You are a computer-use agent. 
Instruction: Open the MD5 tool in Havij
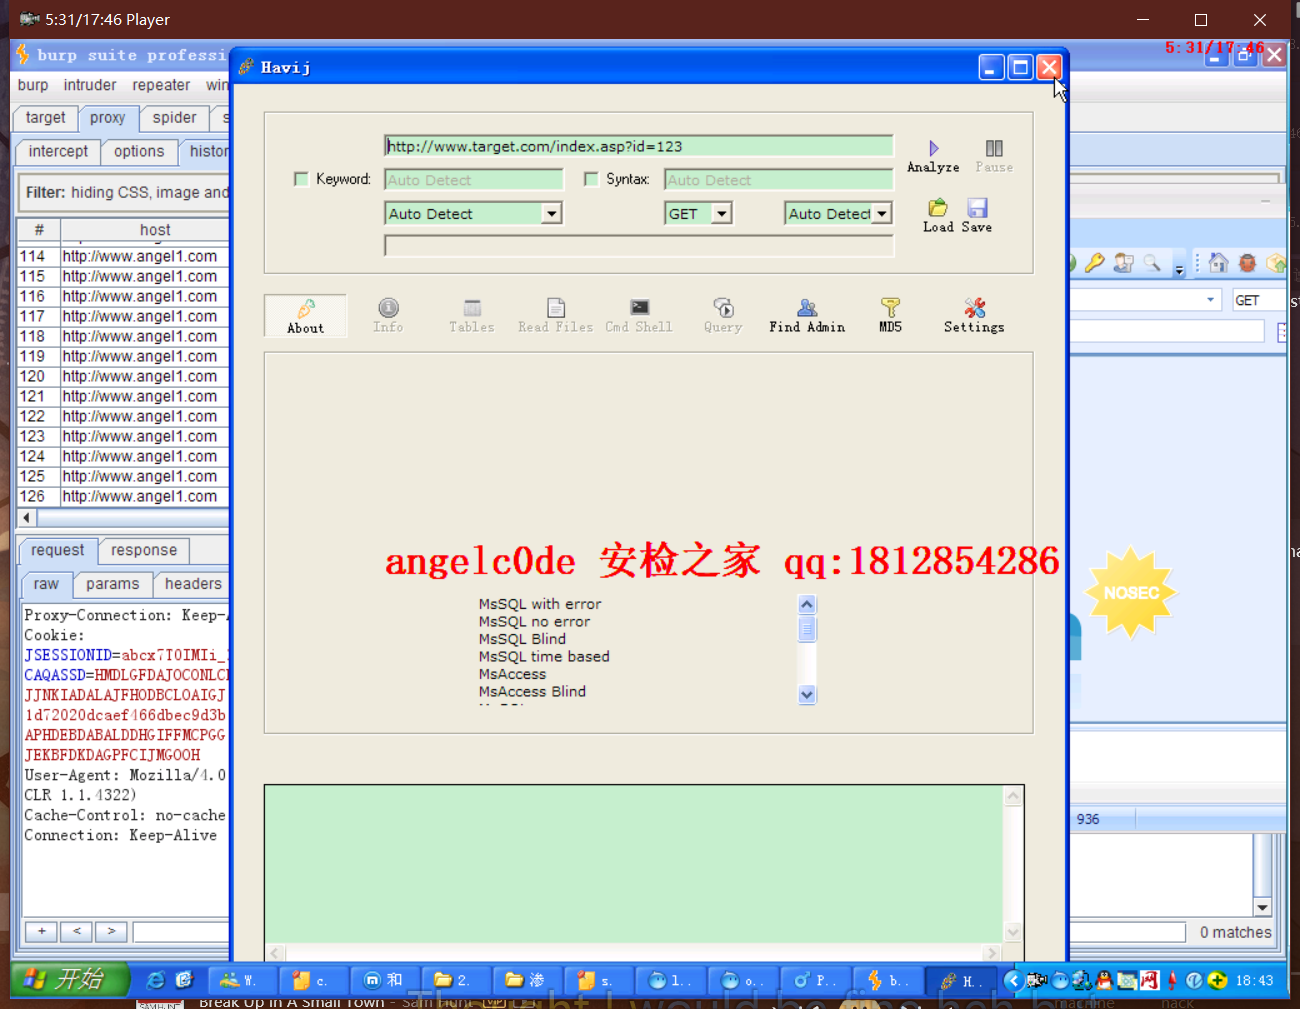pyautogui.click(x=890, y=316)
